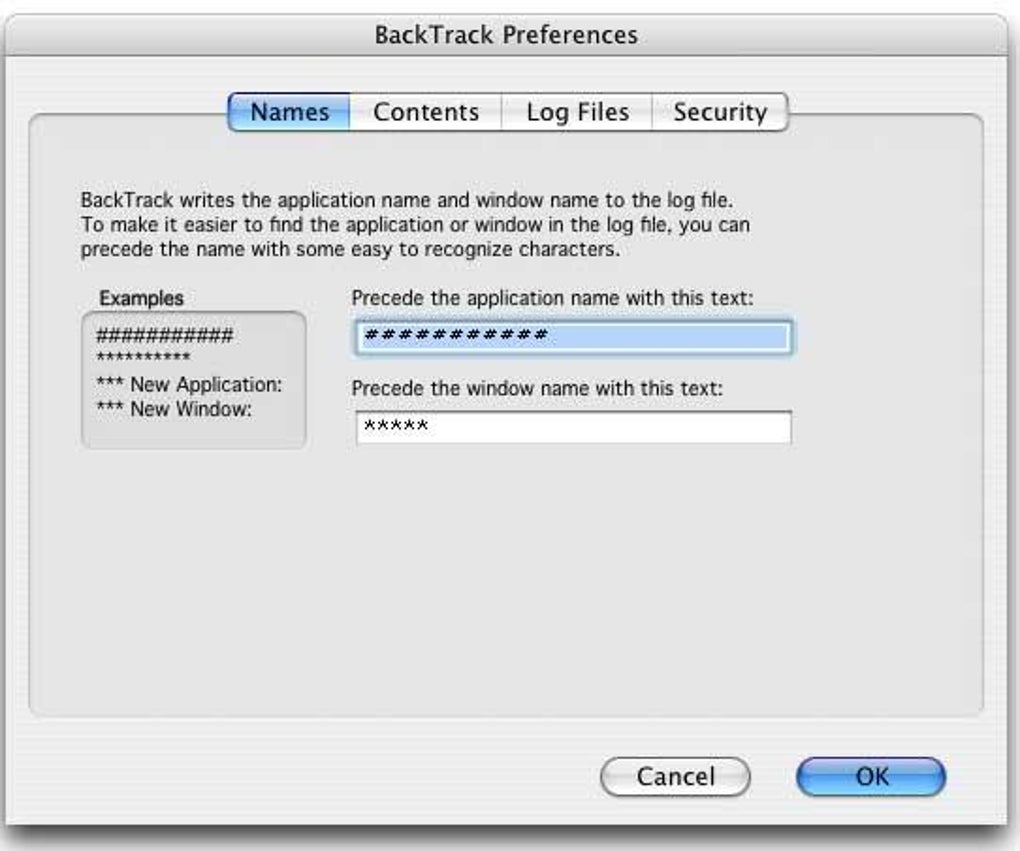This screenshot has height=851, width=1020.
Task: Confirm preferences with the OK button
Action: pyautogui.click(x=871, y=776)
